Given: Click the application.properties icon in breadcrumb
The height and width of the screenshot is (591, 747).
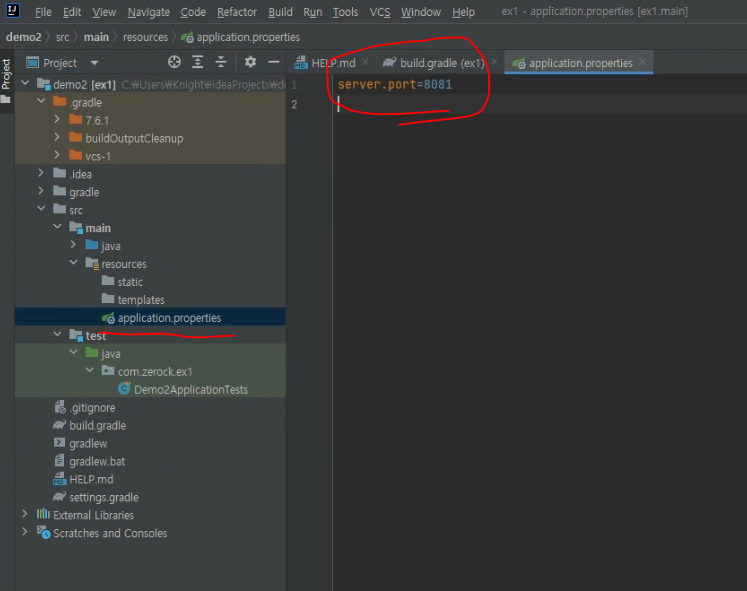Looking at the screenshot, I should pyautogui.click(x=187, y=37).
